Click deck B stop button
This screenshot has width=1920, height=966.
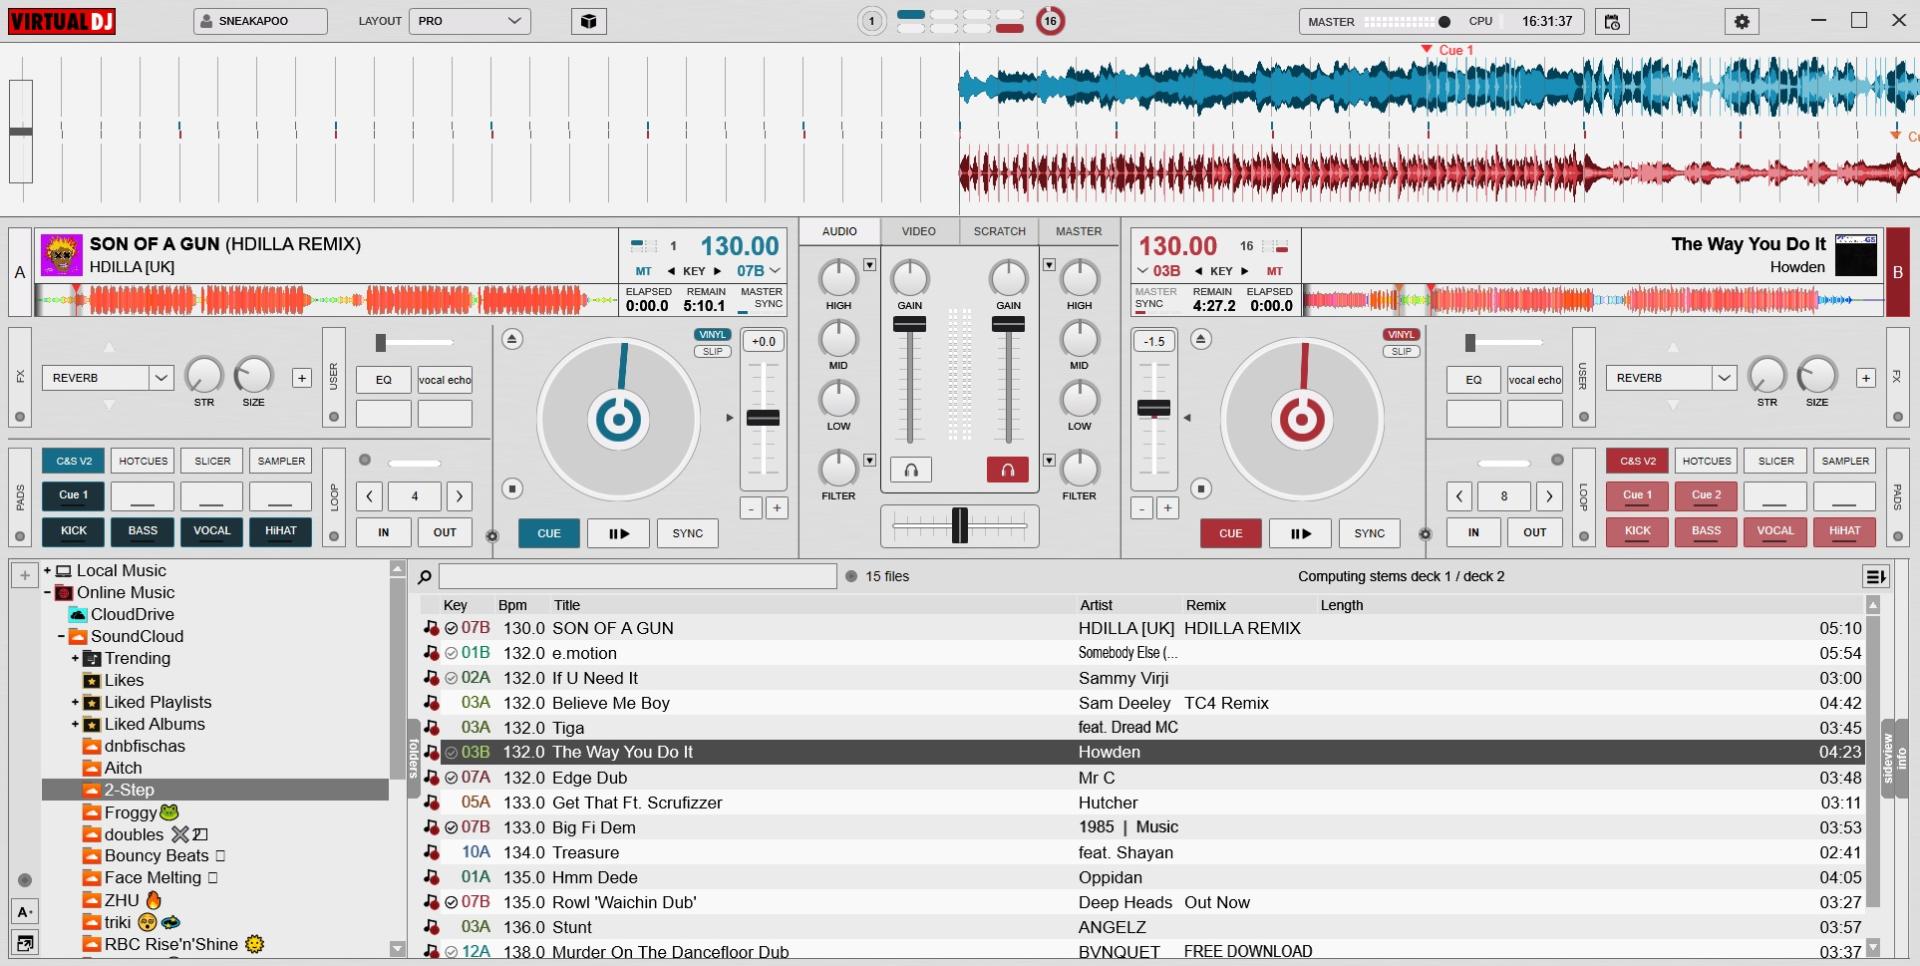pyautogui.click(x=1201, y=489)
